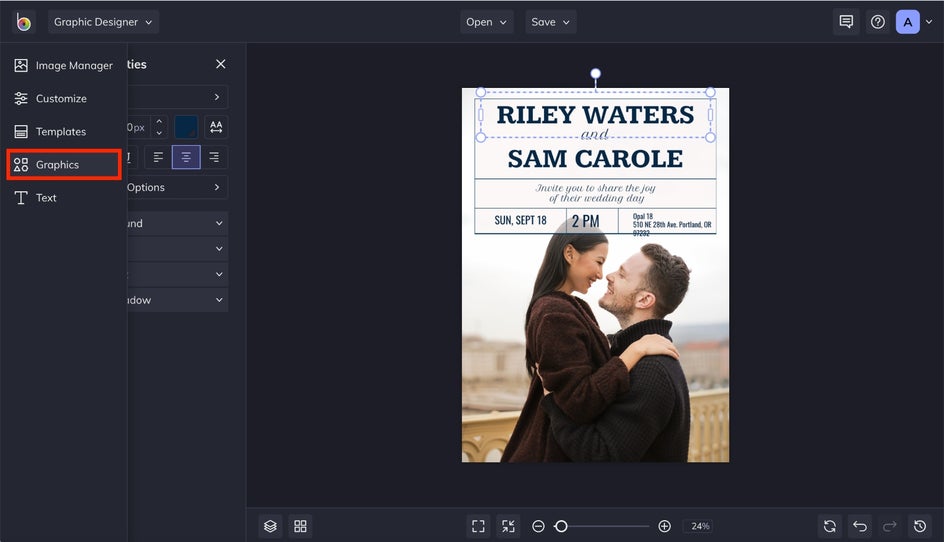Close the text properties panel
Screen dimensions: 944x542
click(x=221, y=64)
